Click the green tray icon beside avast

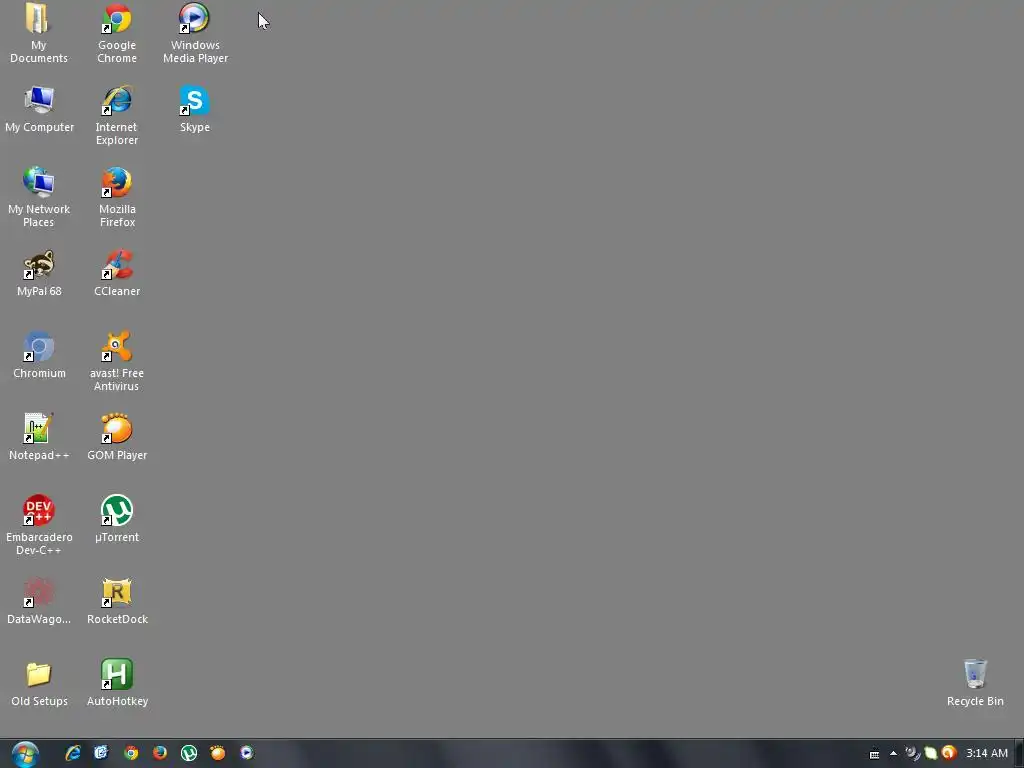point(931,754)
